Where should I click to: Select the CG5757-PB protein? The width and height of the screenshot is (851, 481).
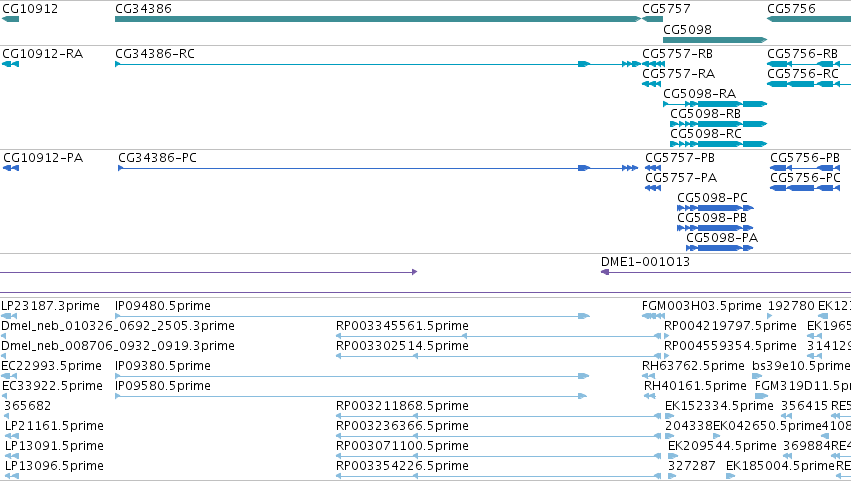pyautogui.click(x=680, y=158)
